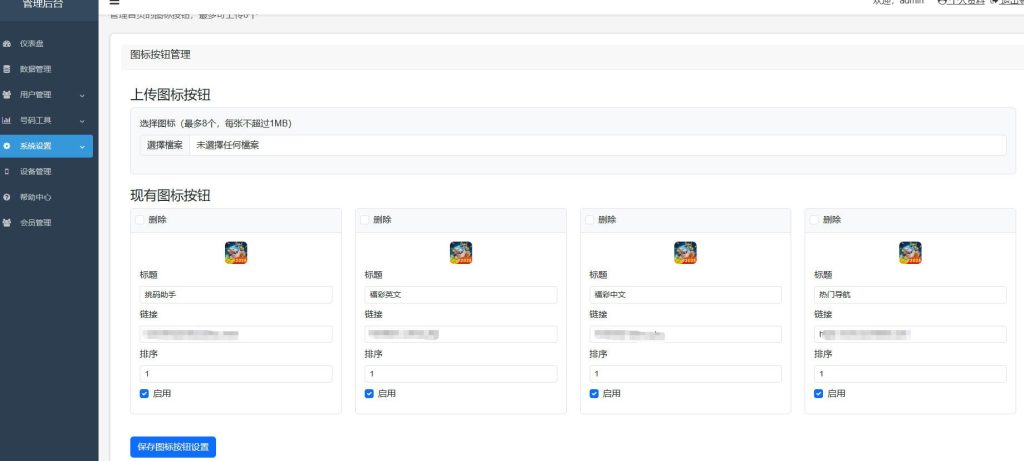Click the 未選擇任何檔案 file status text
The image size is (1024, 461).
(227, 146)
